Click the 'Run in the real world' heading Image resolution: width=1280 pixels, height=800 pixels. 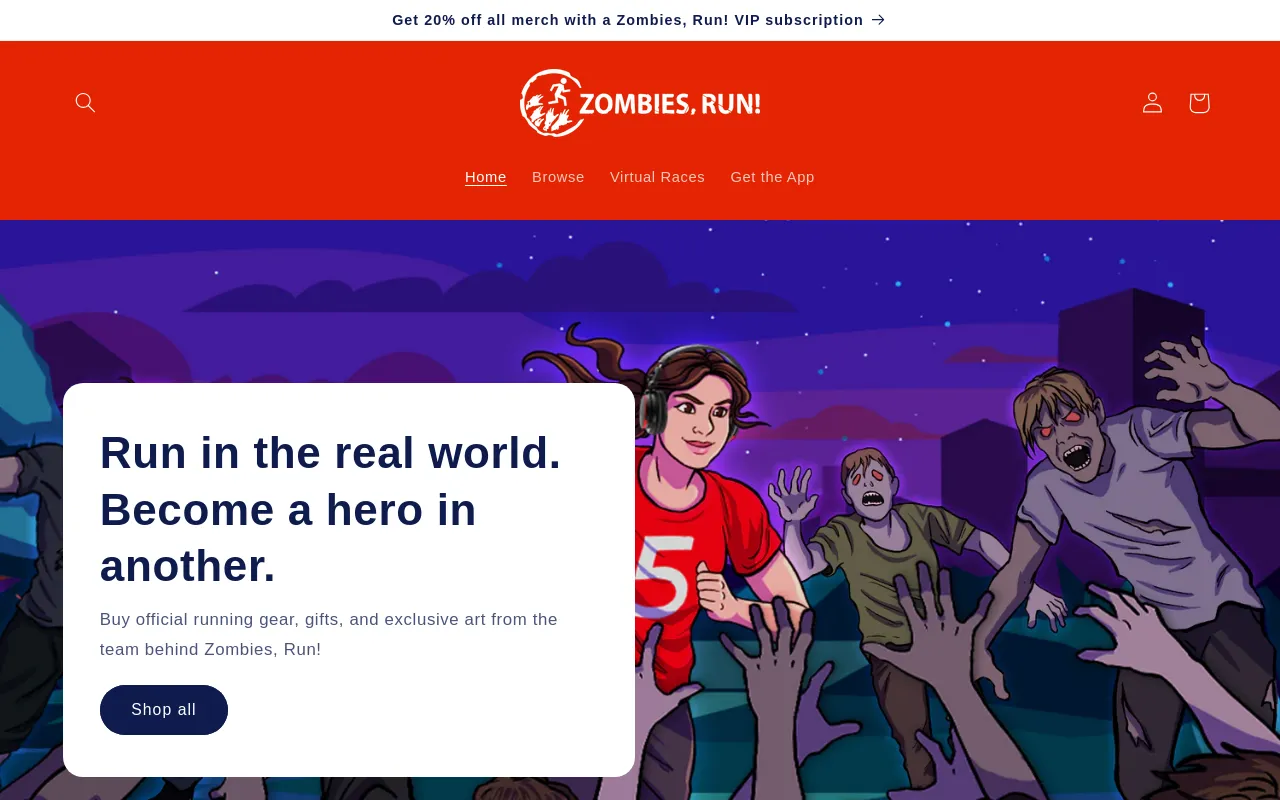[x=331, y=509]
